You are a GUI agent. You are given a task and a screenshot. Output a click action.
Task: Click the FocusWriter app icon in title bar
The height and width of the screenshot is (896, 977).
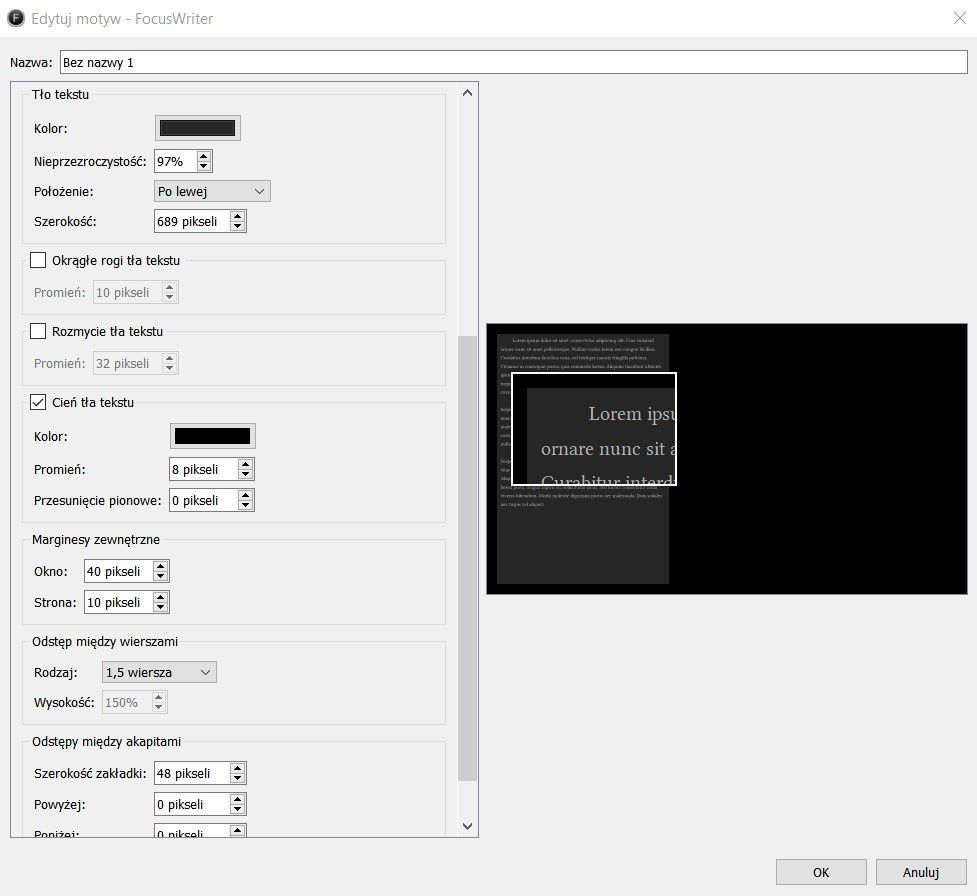point(16,18)
